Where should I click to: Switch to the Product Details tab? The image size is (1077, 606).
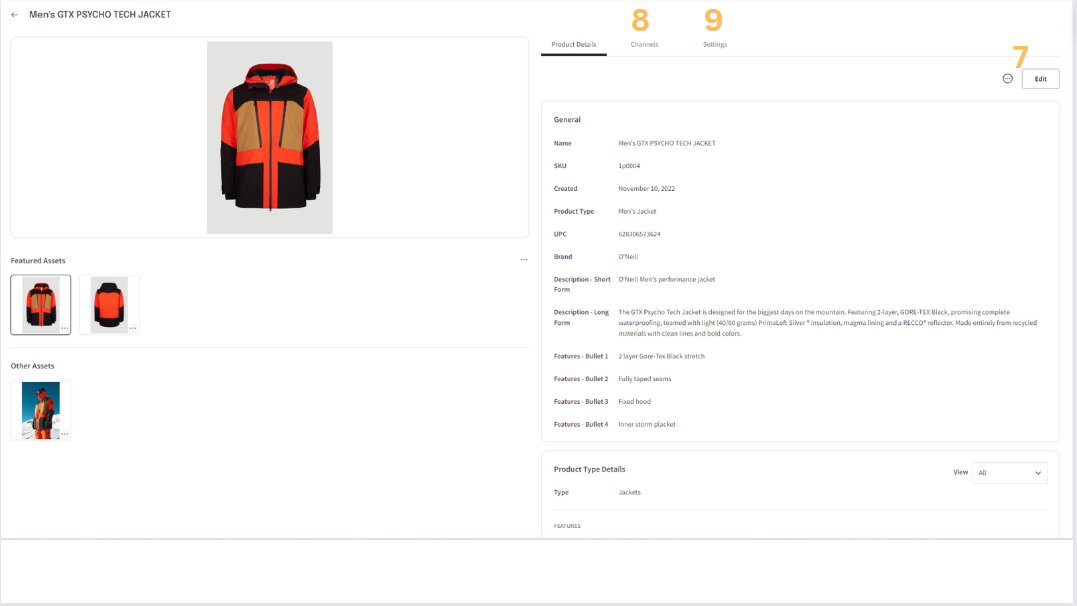tap(574, 45)
